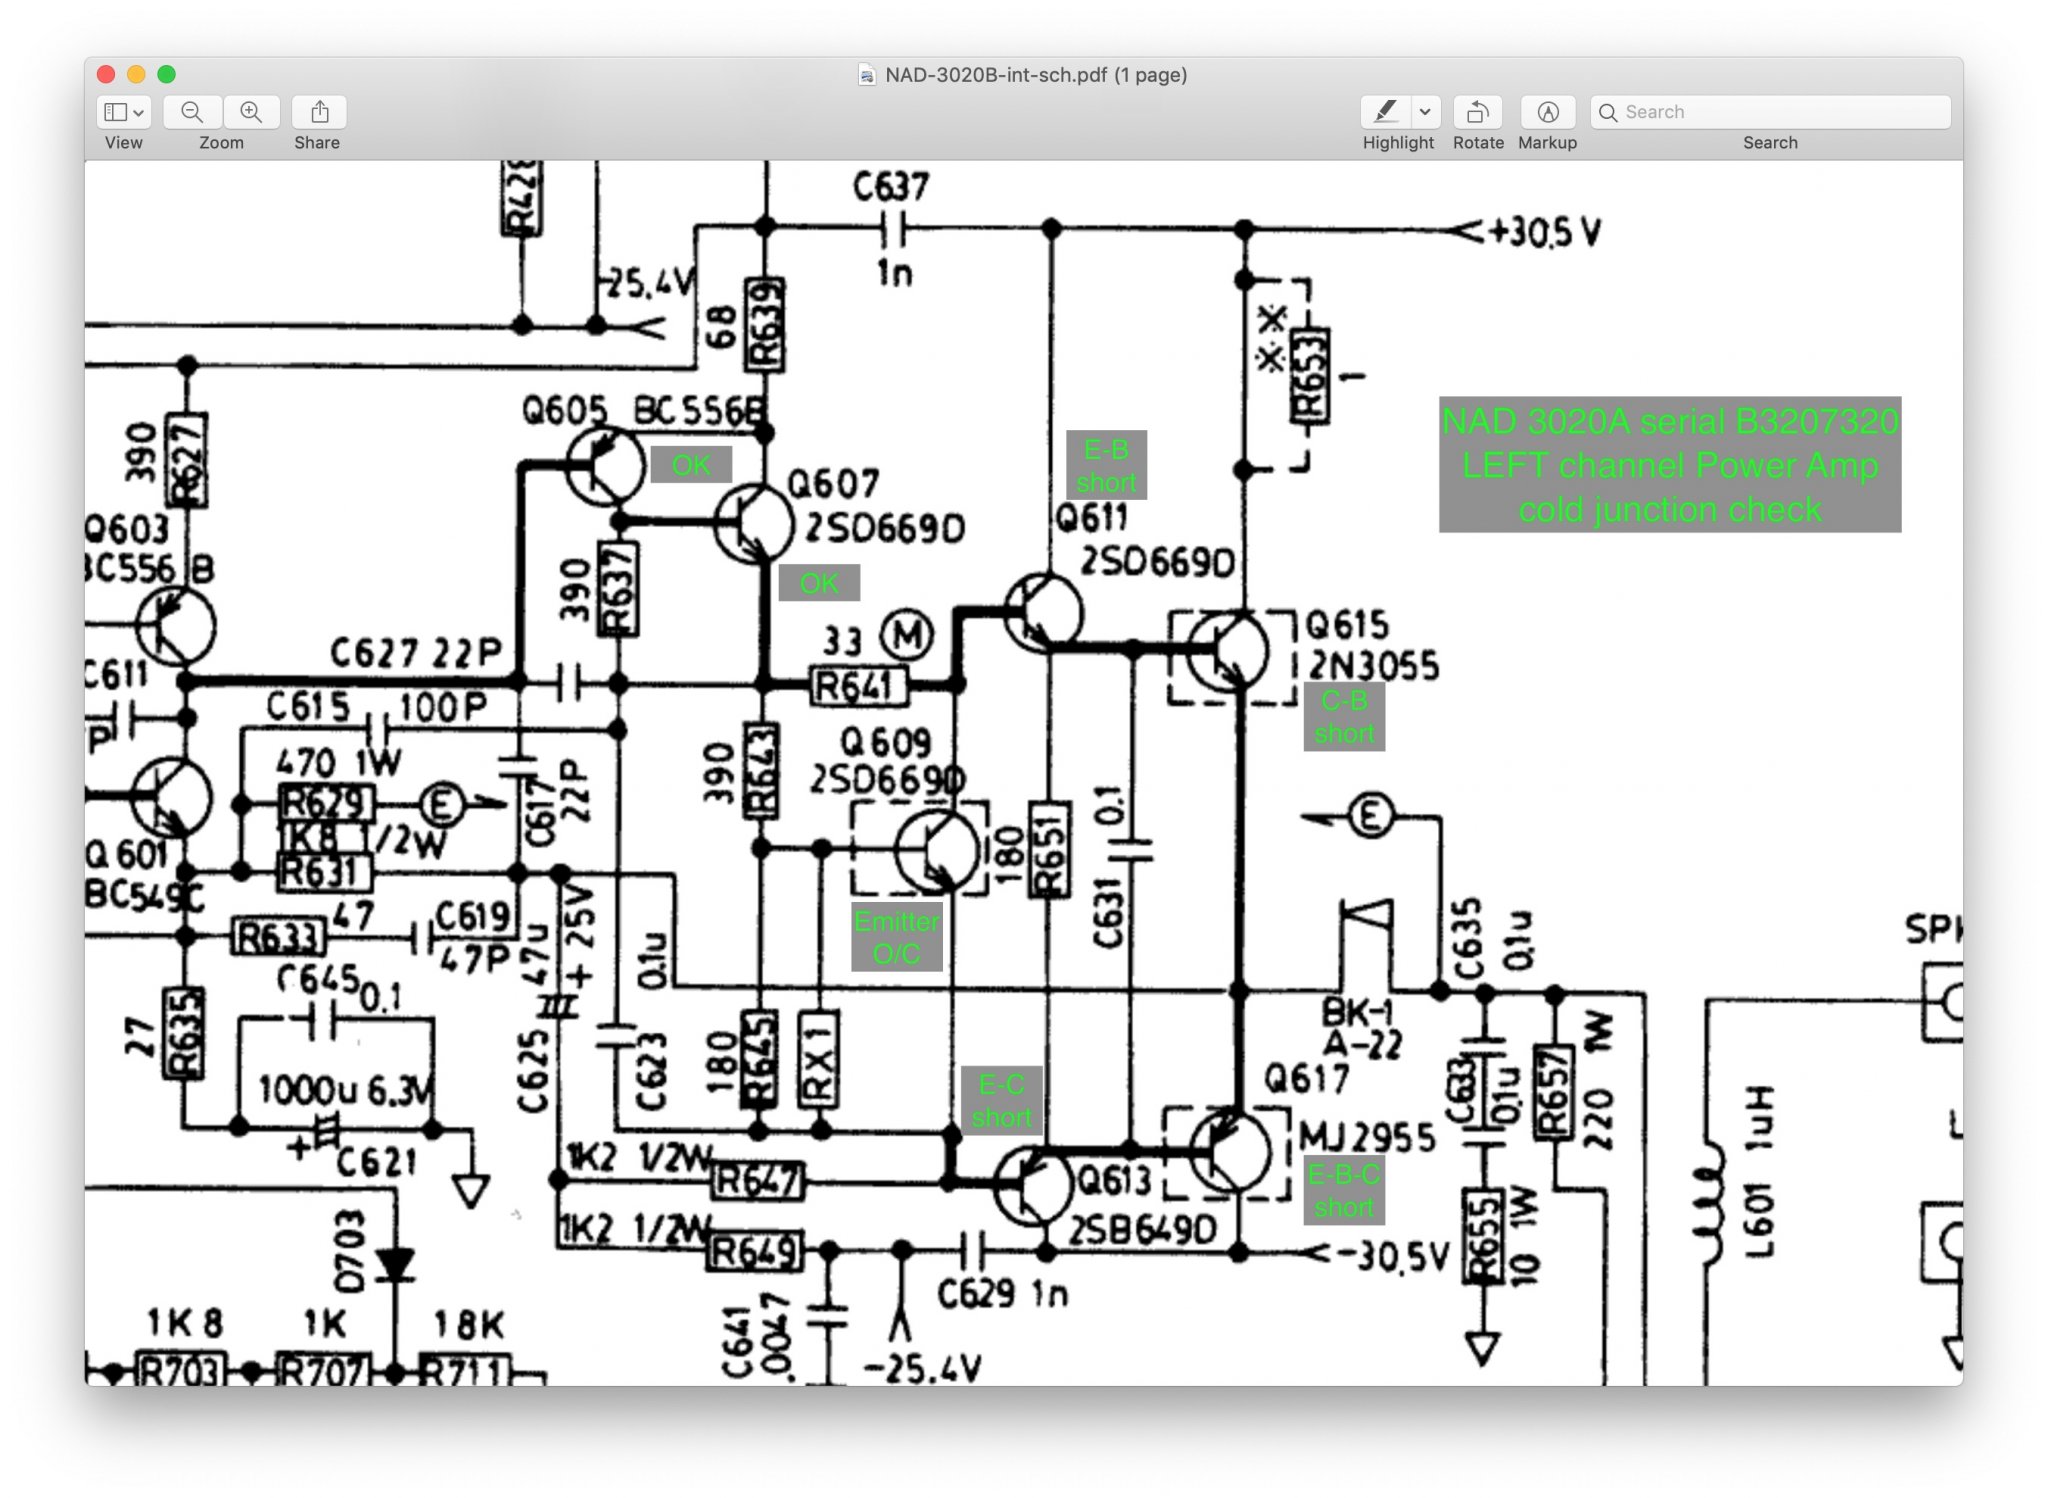The image size is (2048, 1498).
Task: Click the PDF document icon in title bar
Action: pos(867,75)
